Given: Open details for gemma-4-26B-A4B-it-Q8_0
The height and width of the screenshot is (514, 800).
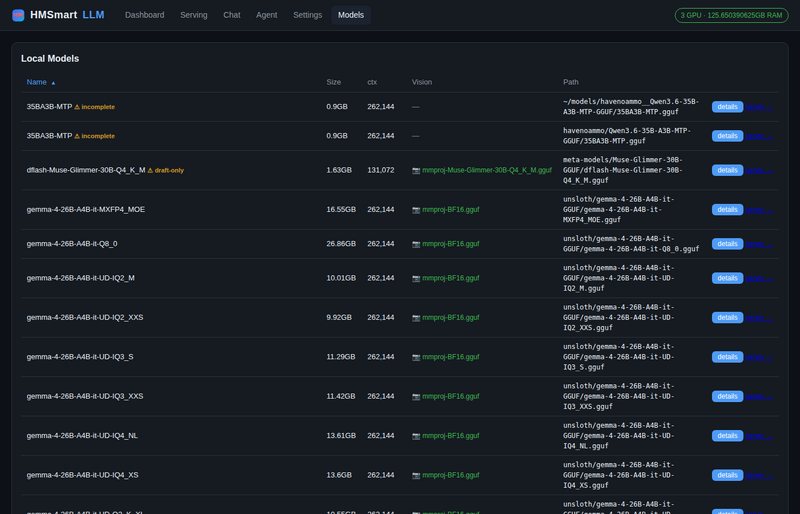Looking at the screenshot, I should coord(728,243).
